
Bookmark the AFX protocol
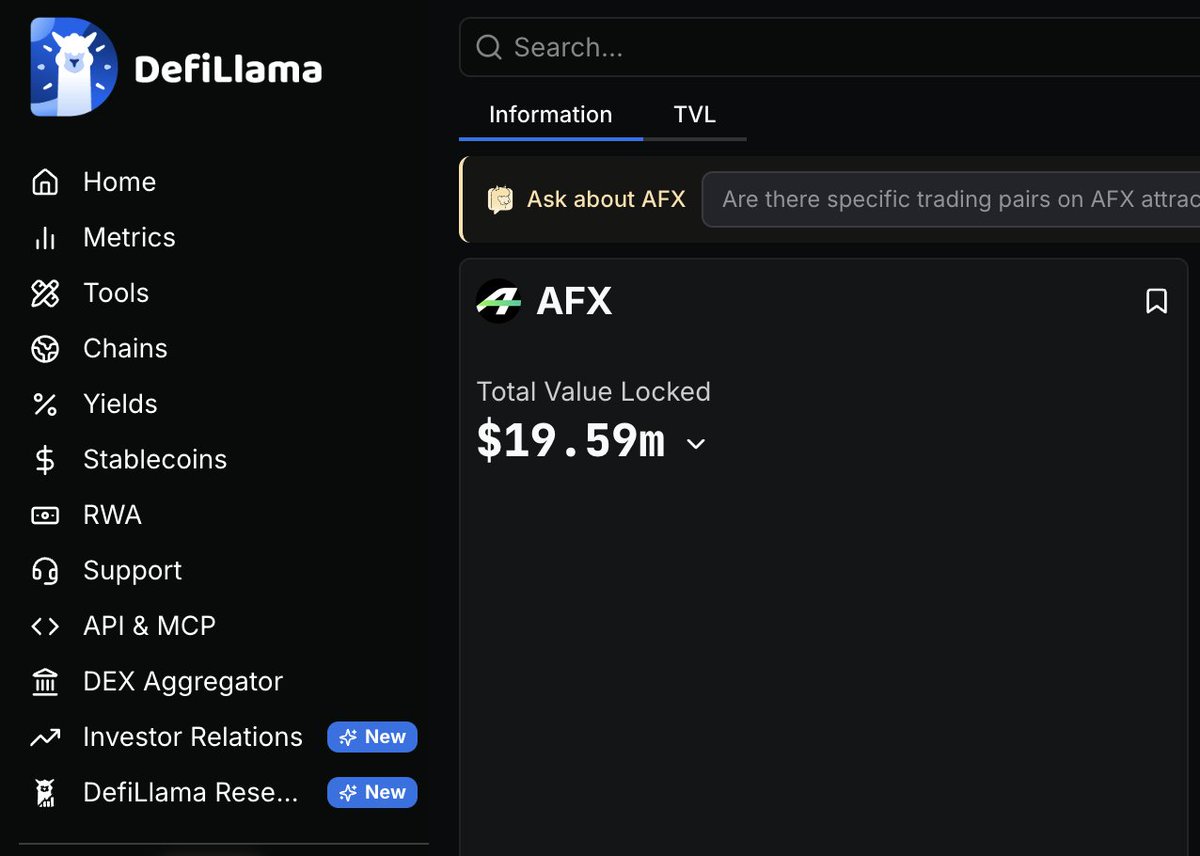(x=1156, y=301)
